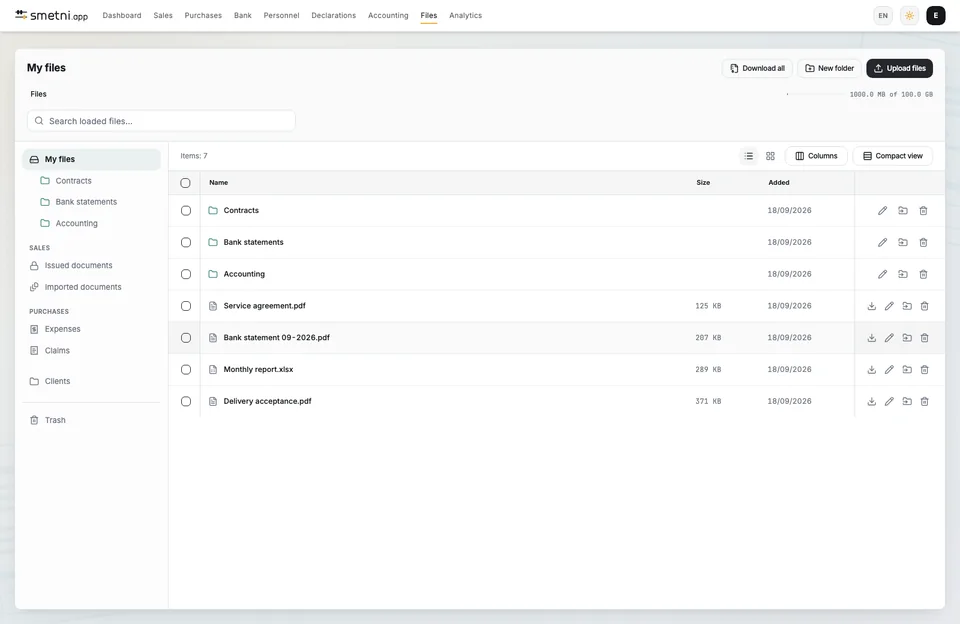Move the Accounting folder row
Image resolution: width=960 pixels, height=624 pixels.
tap(902, 274)
